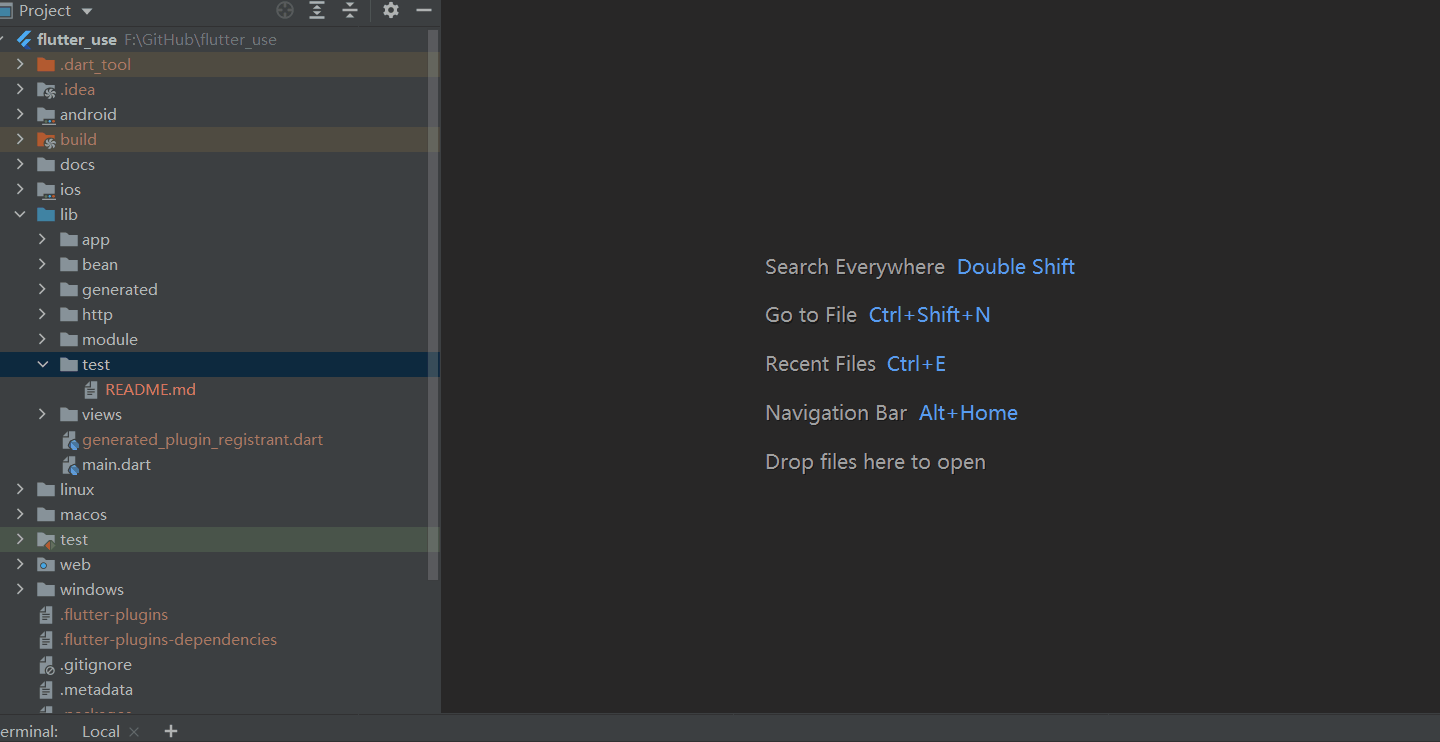
Task: Add a new terminal session tab
Action: [171, 731]
